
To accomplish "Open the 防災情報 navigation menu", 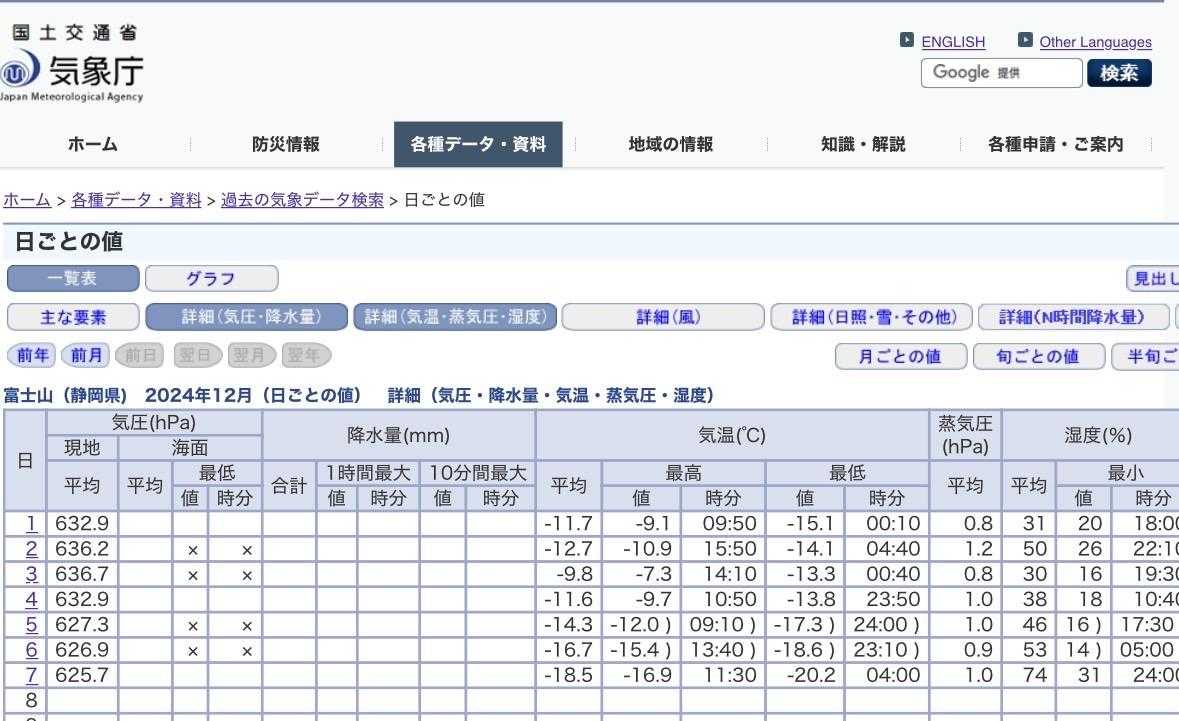I will click(286, 144).
